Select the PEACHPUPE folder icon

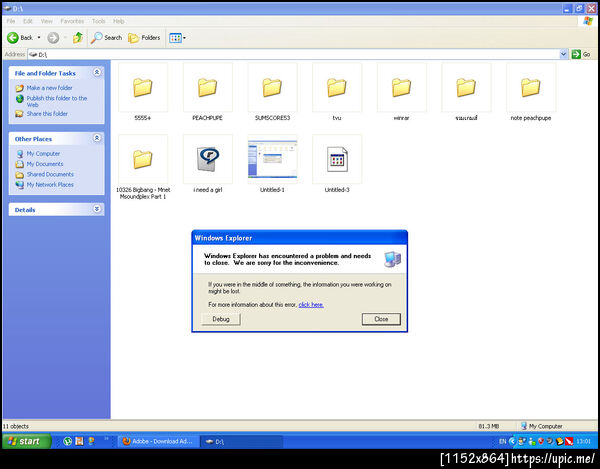pos(207,88)
